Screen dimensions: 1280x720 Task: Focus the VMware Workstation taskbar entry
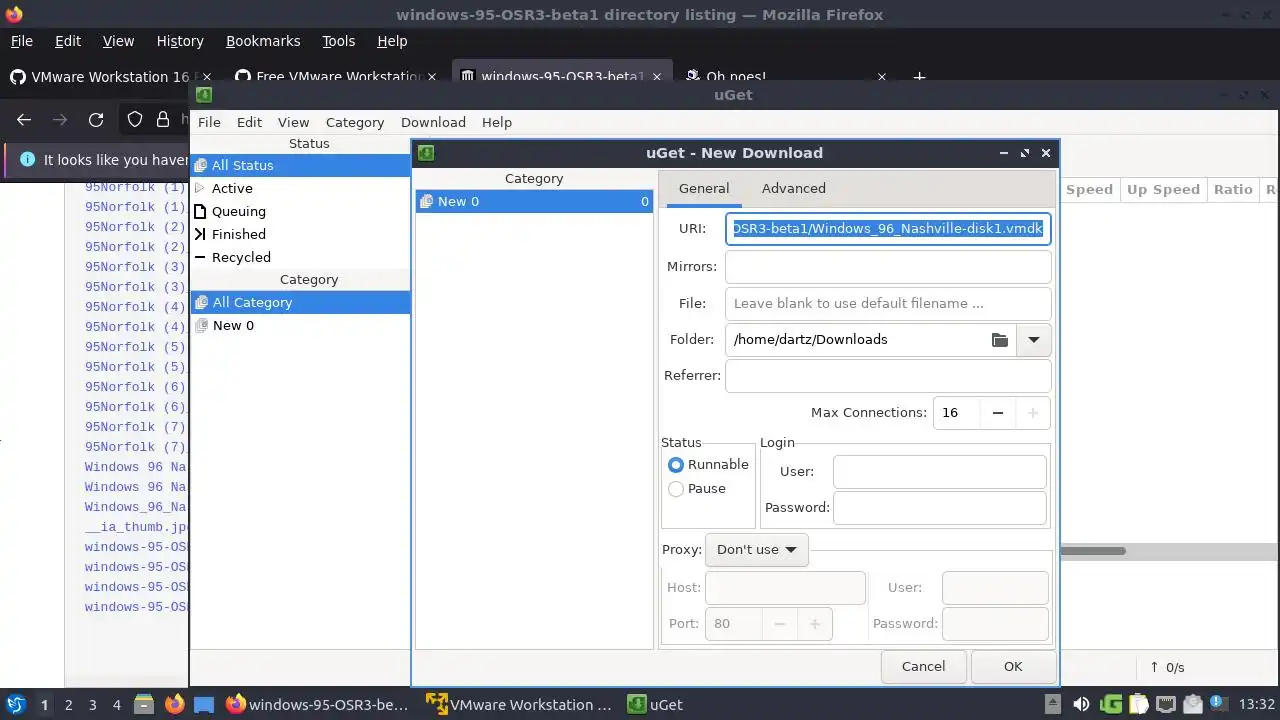coord(519,704)
